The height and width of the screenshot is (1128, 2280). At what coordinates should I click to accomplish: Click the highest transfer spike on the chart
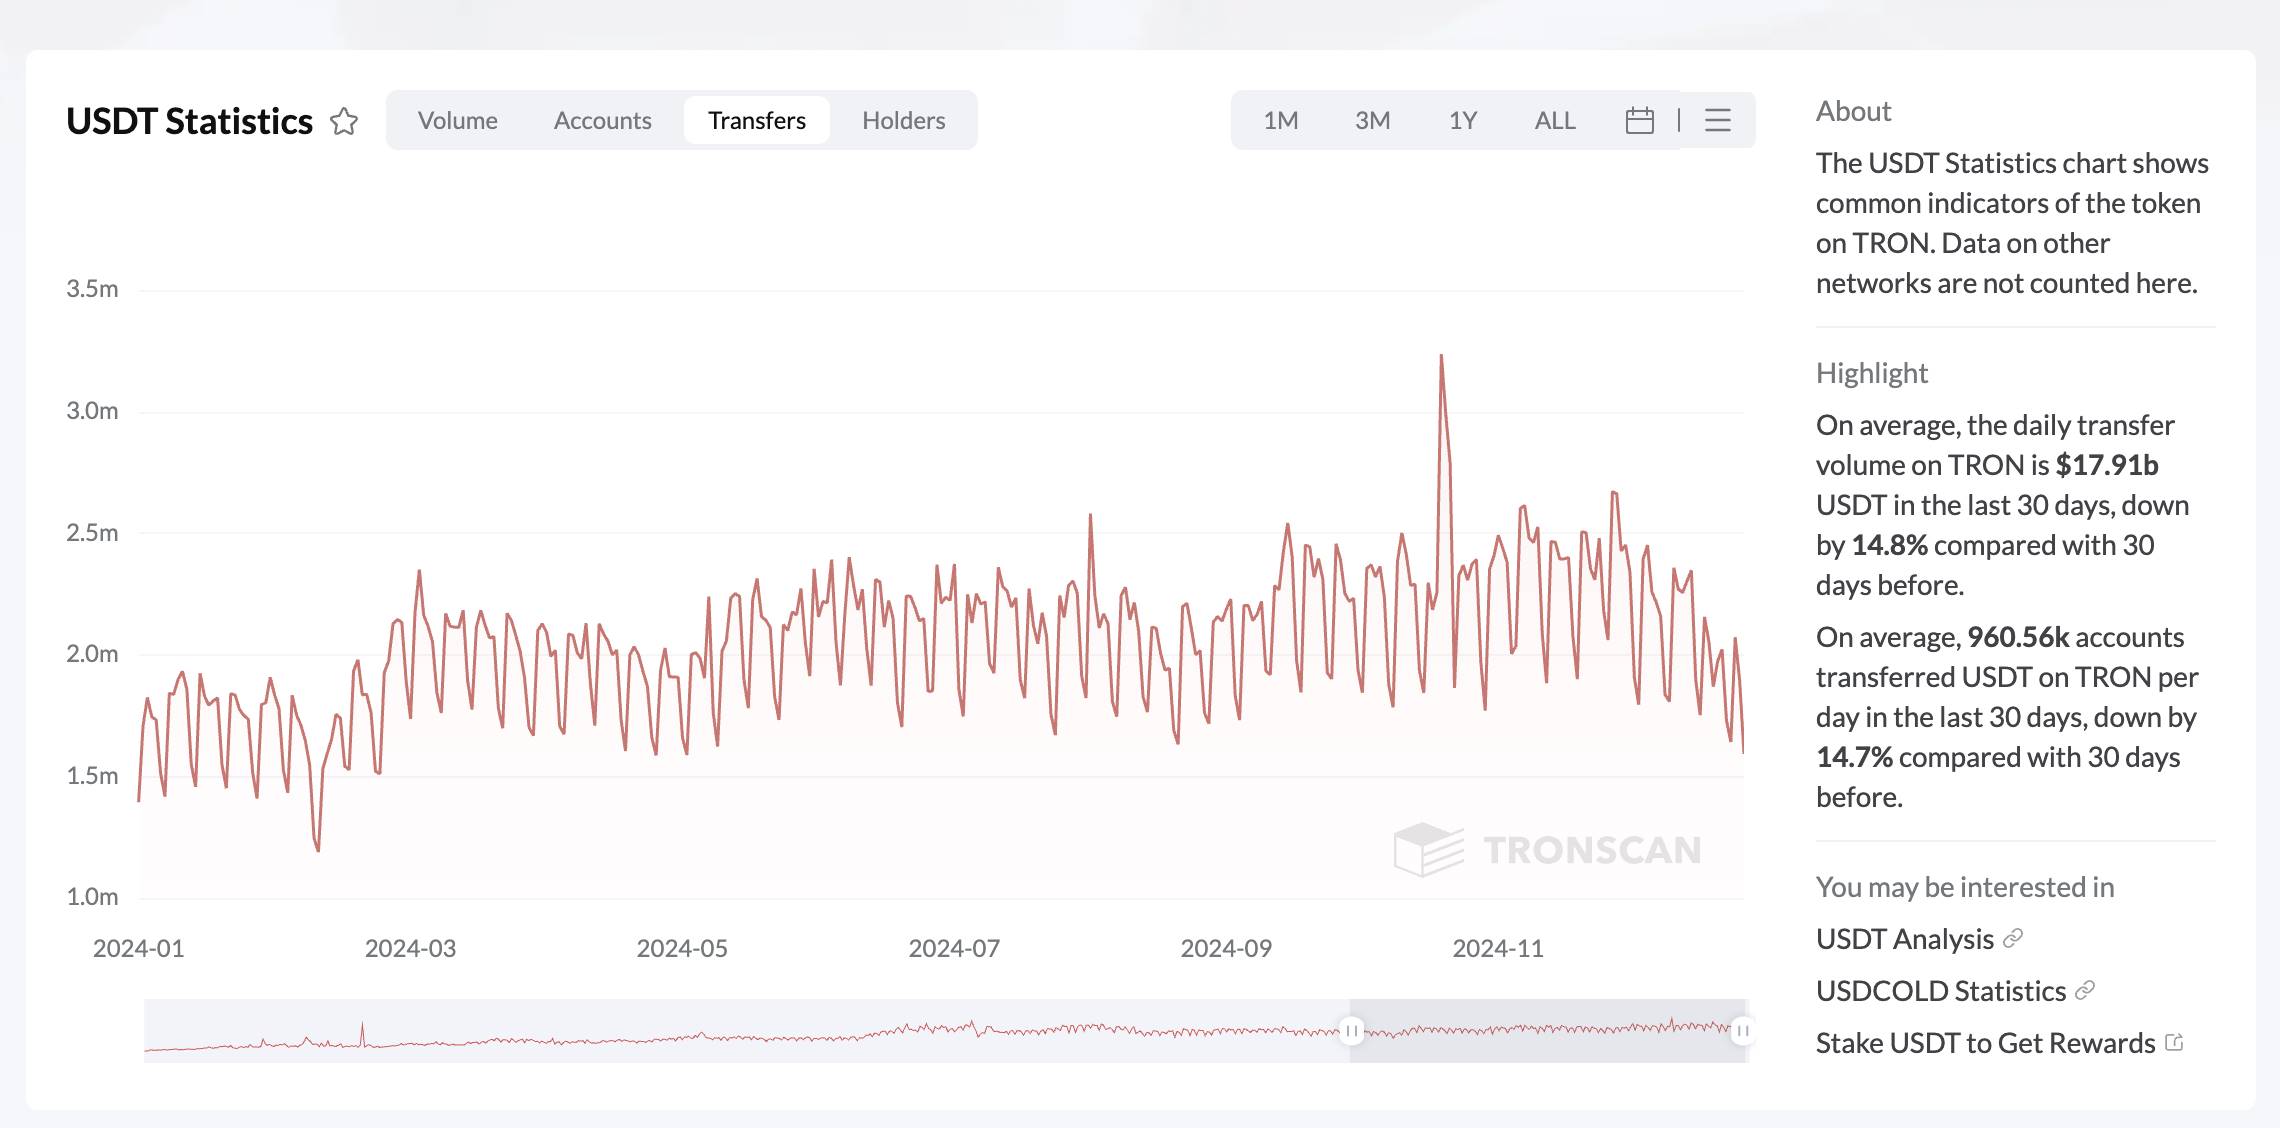1441,357
